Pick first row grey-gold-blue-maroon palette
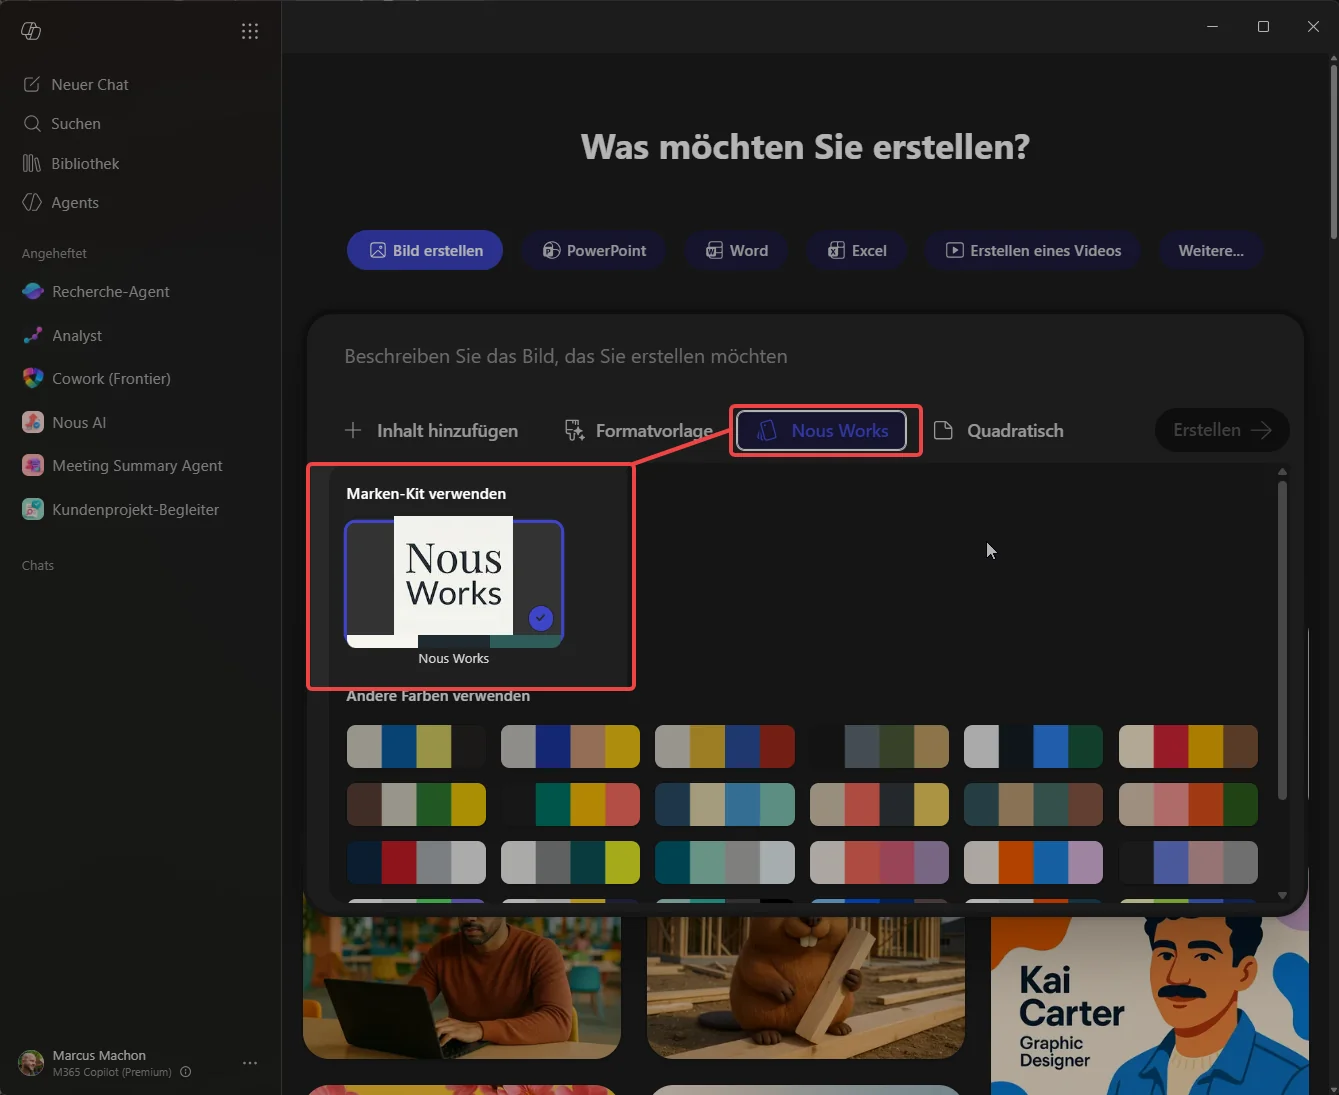Image resolution: width=1339 pixels, height=1095 pixels. [725, 747]
